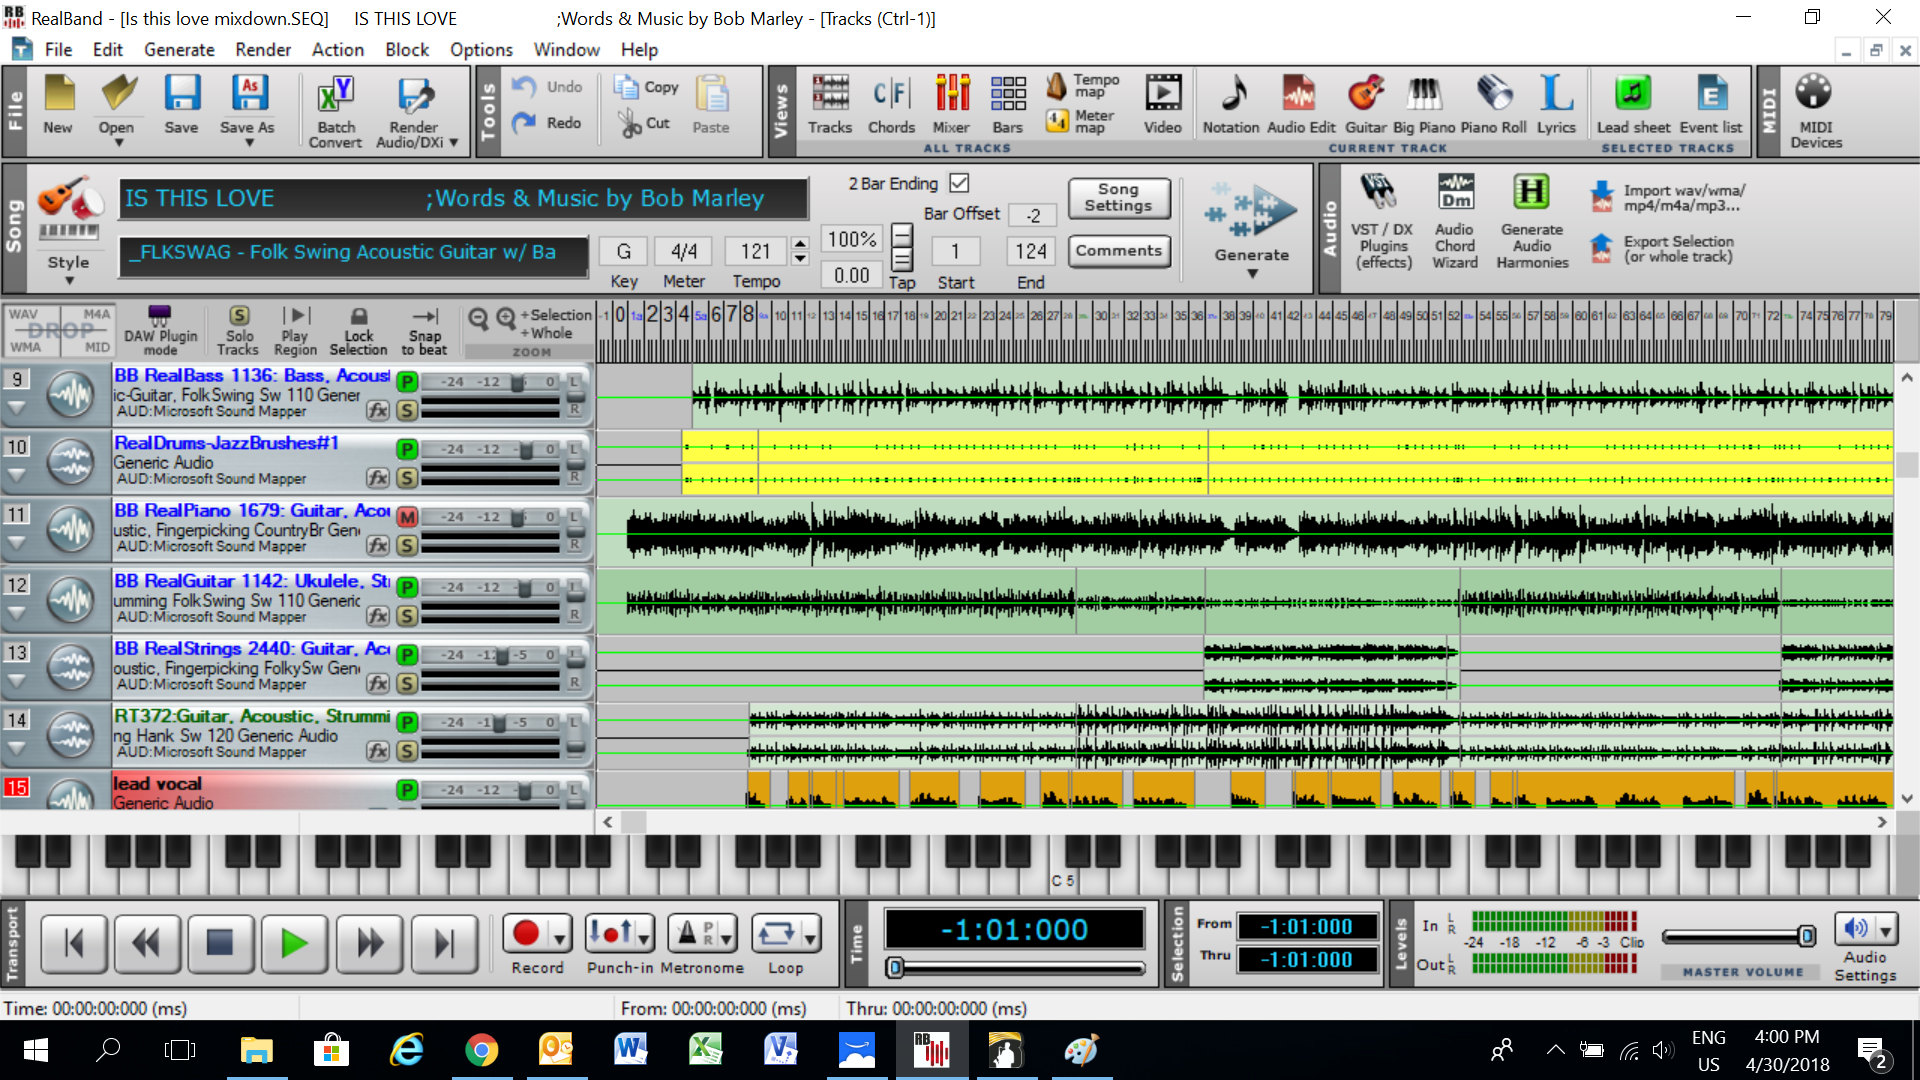This screenshot has height=1080, width=1920.
Task: Unmute track 11 with M button
Action: [x=407, y=517]
